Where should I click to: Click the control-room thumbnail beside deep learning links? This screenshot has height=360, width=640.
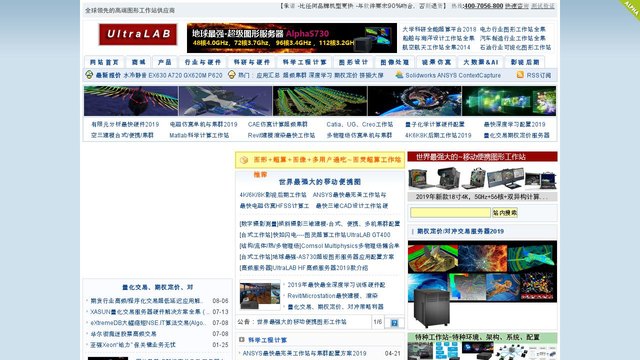tap(260, 296)
